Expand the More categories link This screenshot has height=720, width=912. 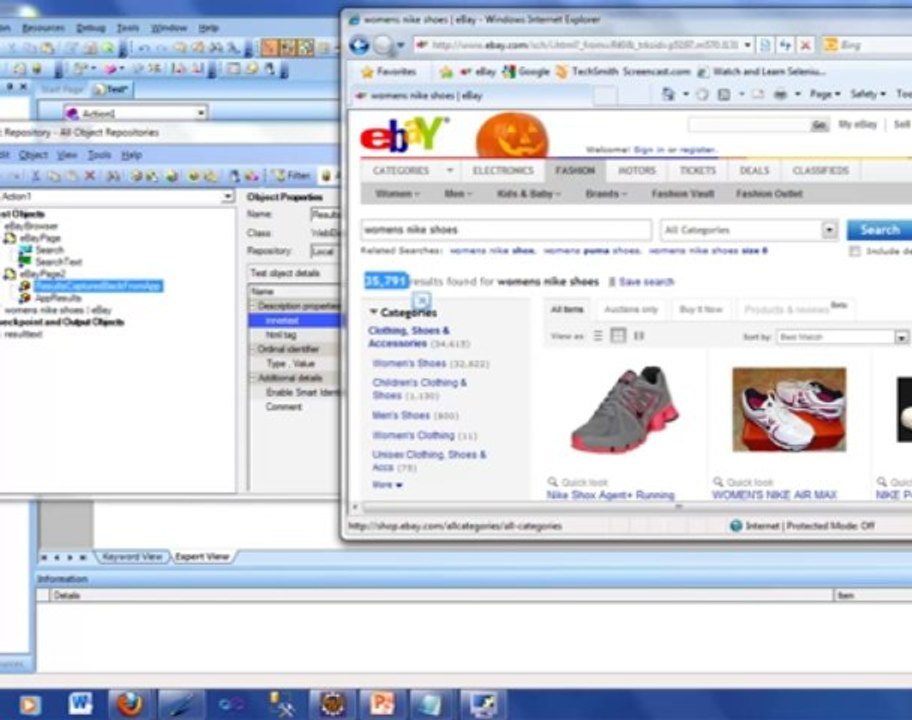point(387,484)
